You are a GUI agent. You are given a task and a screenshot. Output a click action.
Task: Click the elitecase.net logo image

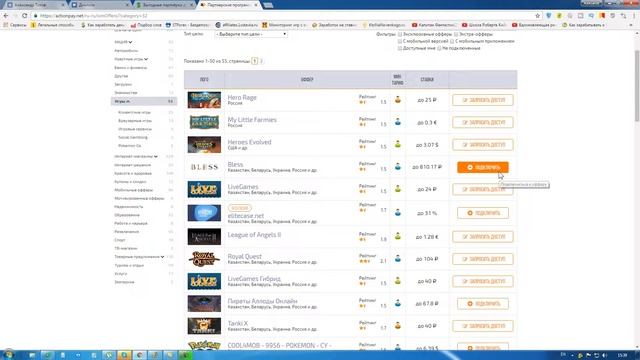204,213
